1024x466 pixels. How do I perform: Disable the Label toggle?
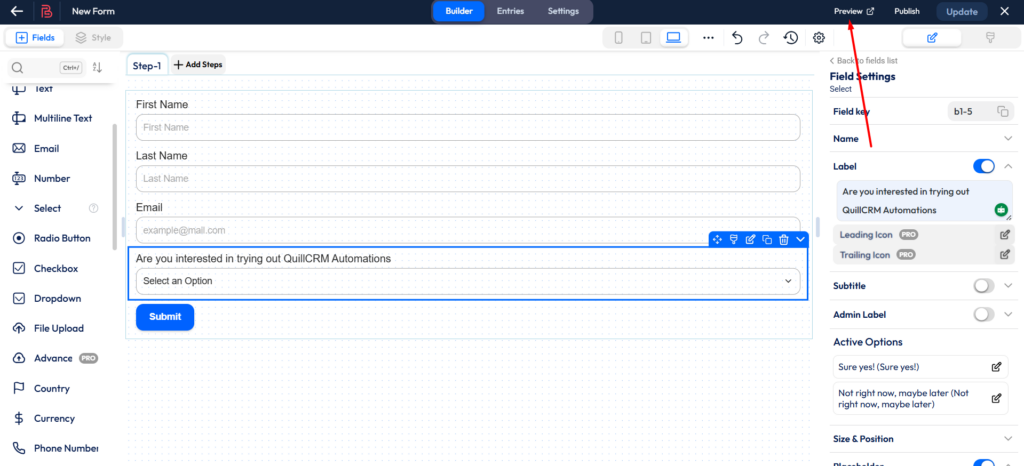pos(984,166)
